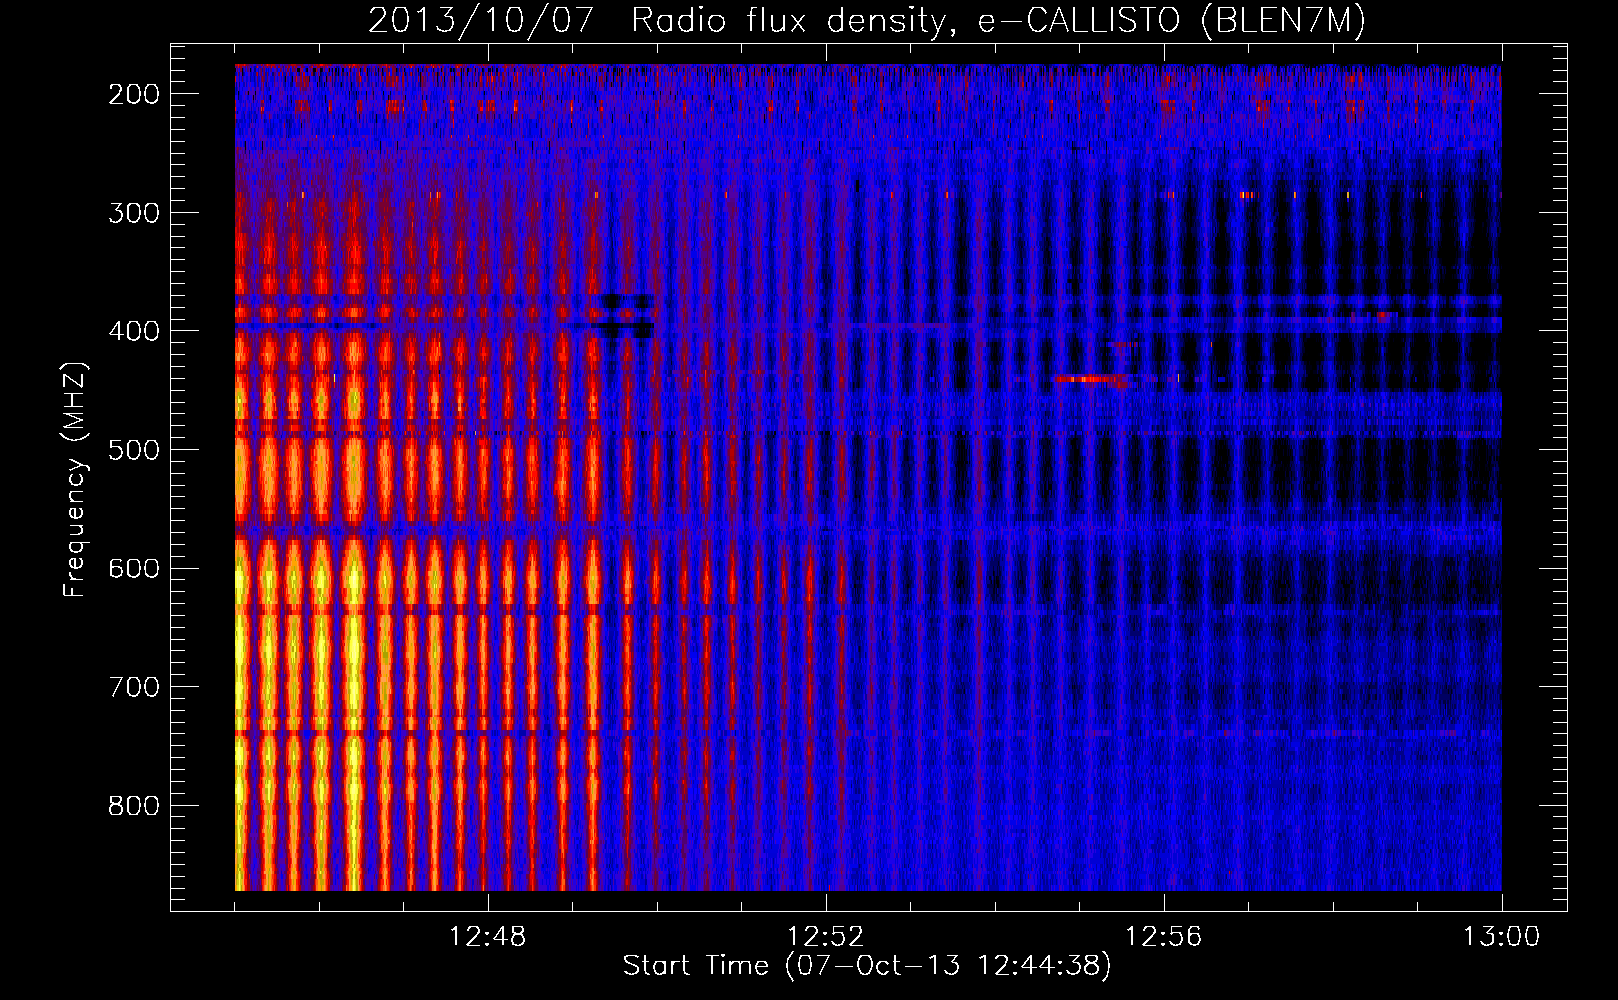Screen dimensions: 1618x1000
Task: Click the 200 frequency tick label
Action: pos(134,94)
